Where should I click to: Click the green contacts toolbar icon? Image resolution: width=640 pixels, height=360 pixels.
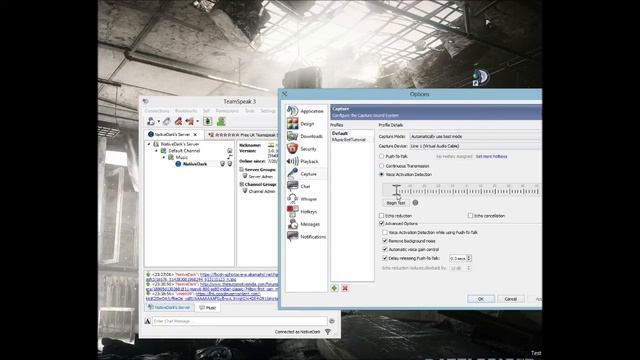pos(221,121)
